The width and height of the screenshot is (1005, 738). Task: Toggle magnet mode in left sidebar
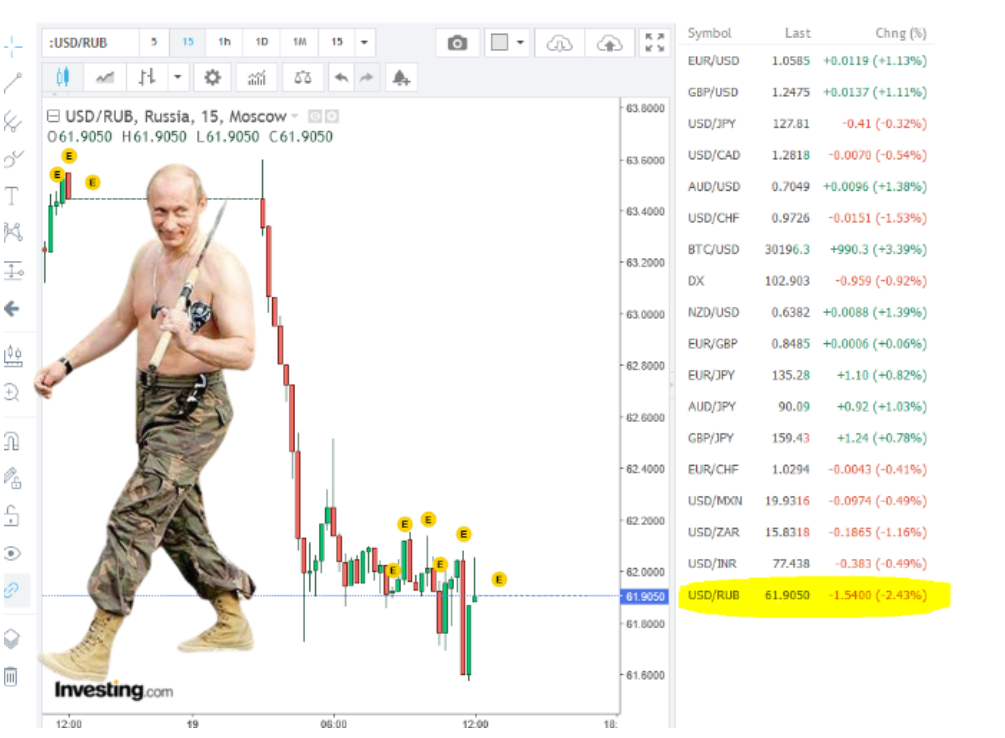tap(12, 441)
